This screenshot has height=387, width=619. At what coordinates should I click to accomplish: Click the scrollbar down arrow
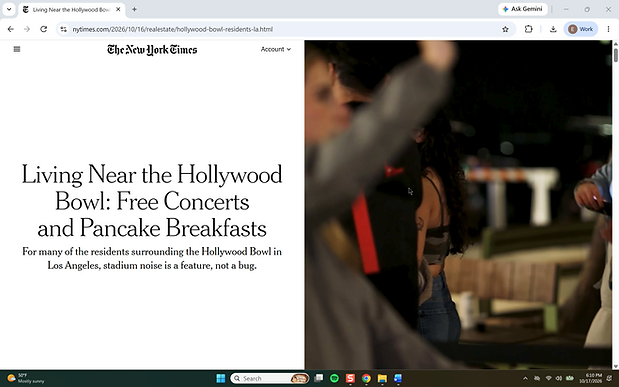pos(615,367)
